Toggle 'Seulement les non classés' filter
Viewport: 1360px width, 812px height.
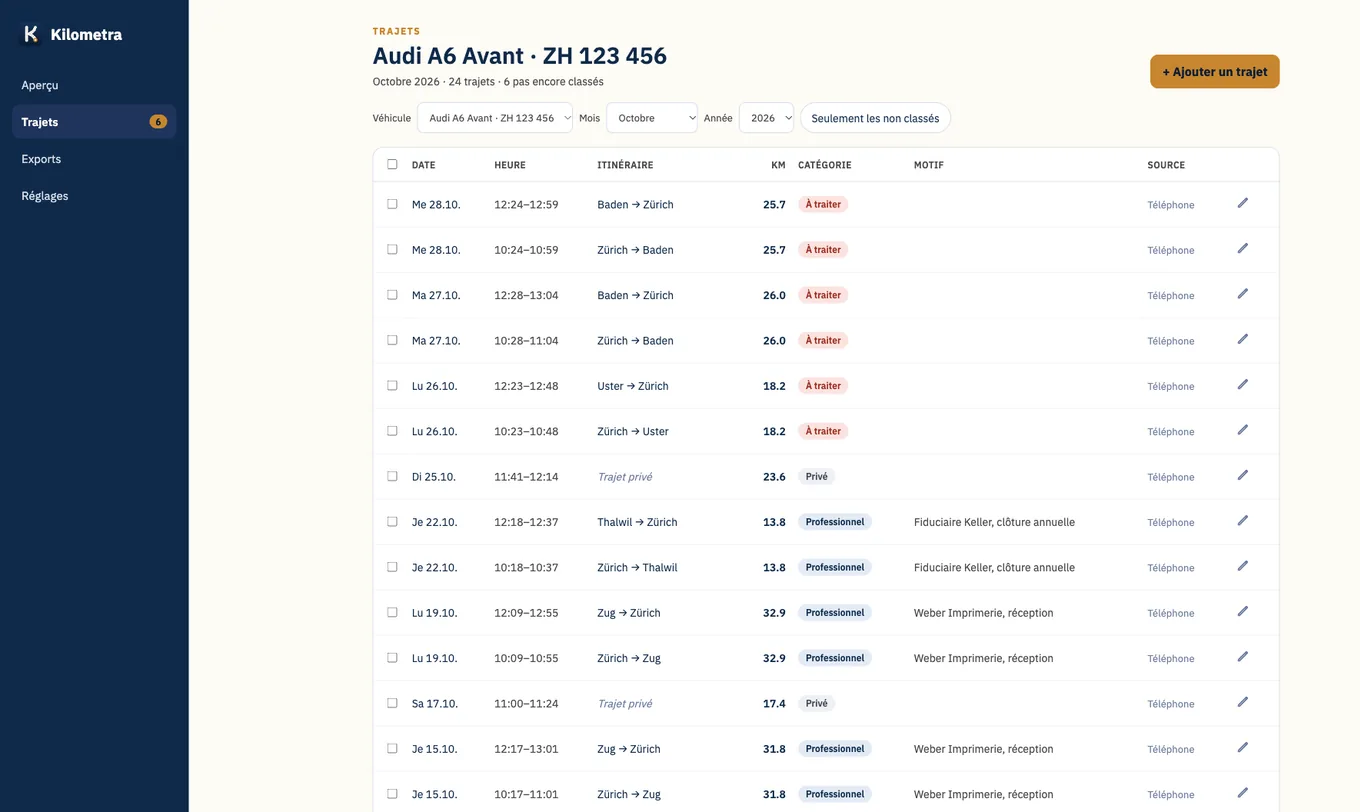coord(875,118)
